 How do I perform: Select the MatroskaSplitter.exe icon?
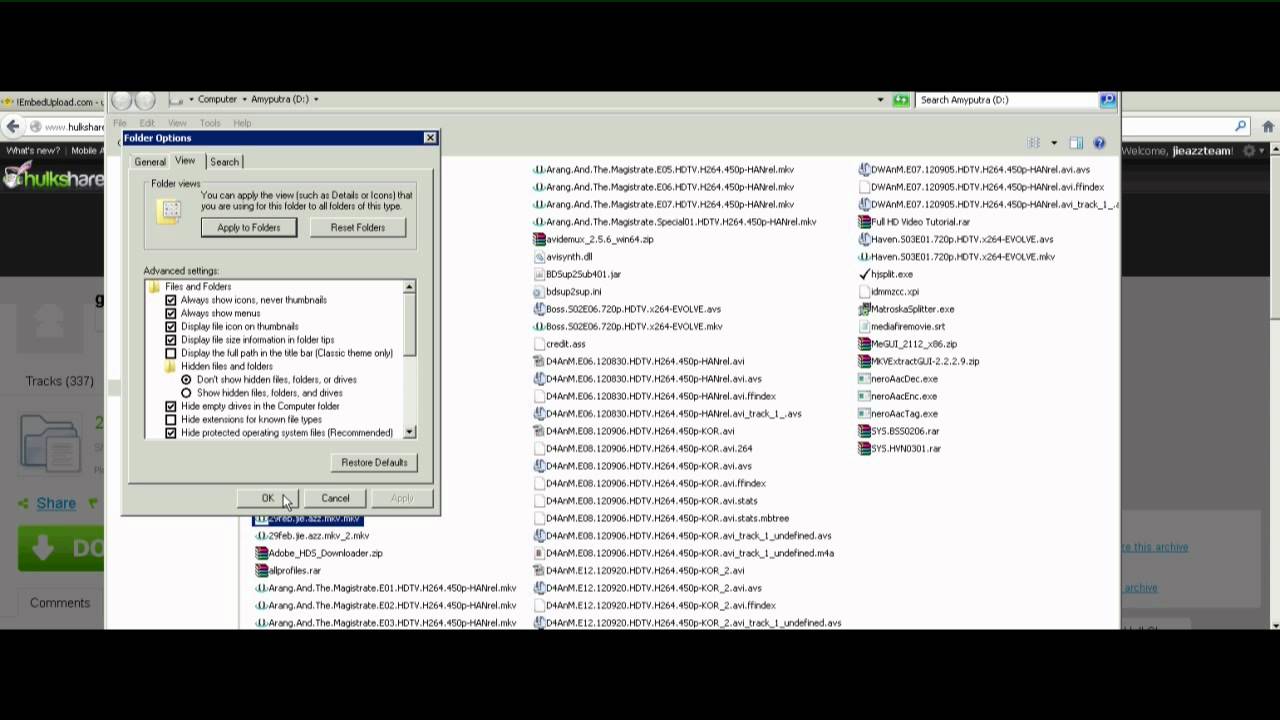pos(864,309)
